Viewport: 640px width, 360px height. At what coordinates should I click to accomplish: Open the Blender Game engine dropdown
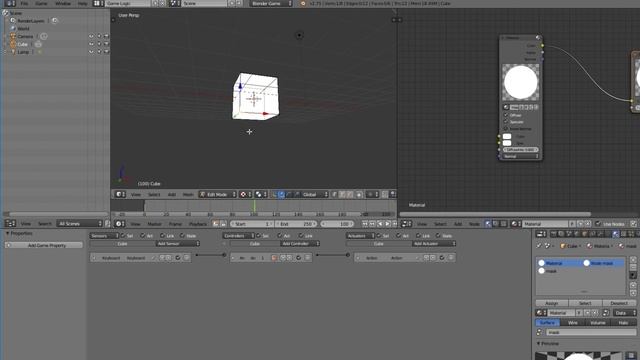pyautogui.click(x=271, y=3)
